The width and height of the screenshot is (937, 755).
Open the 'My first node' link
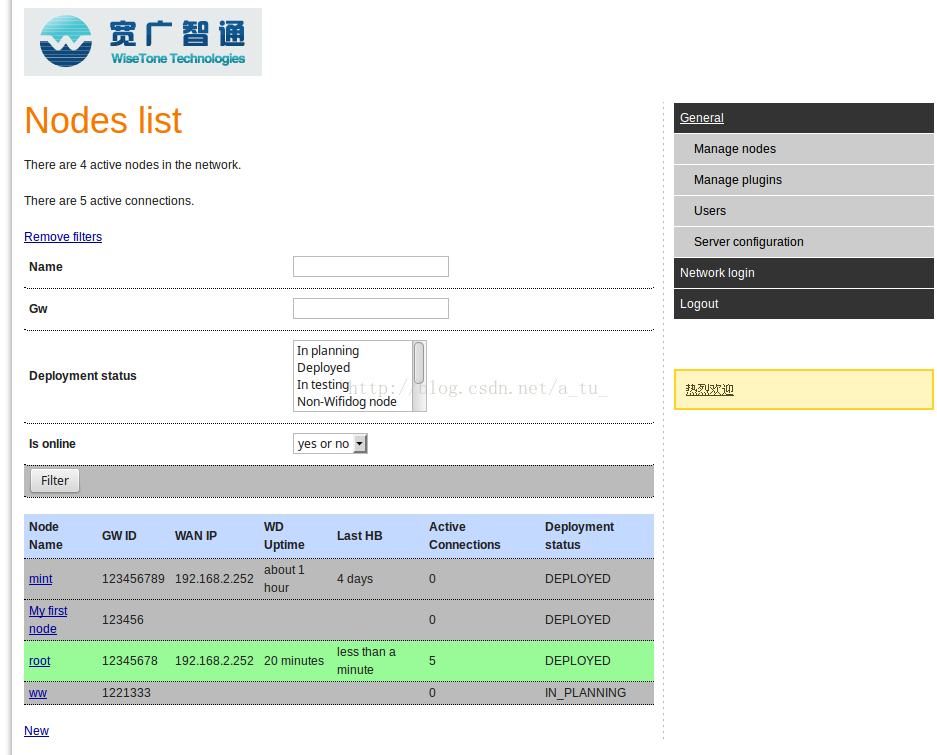(x=48, y=620)
